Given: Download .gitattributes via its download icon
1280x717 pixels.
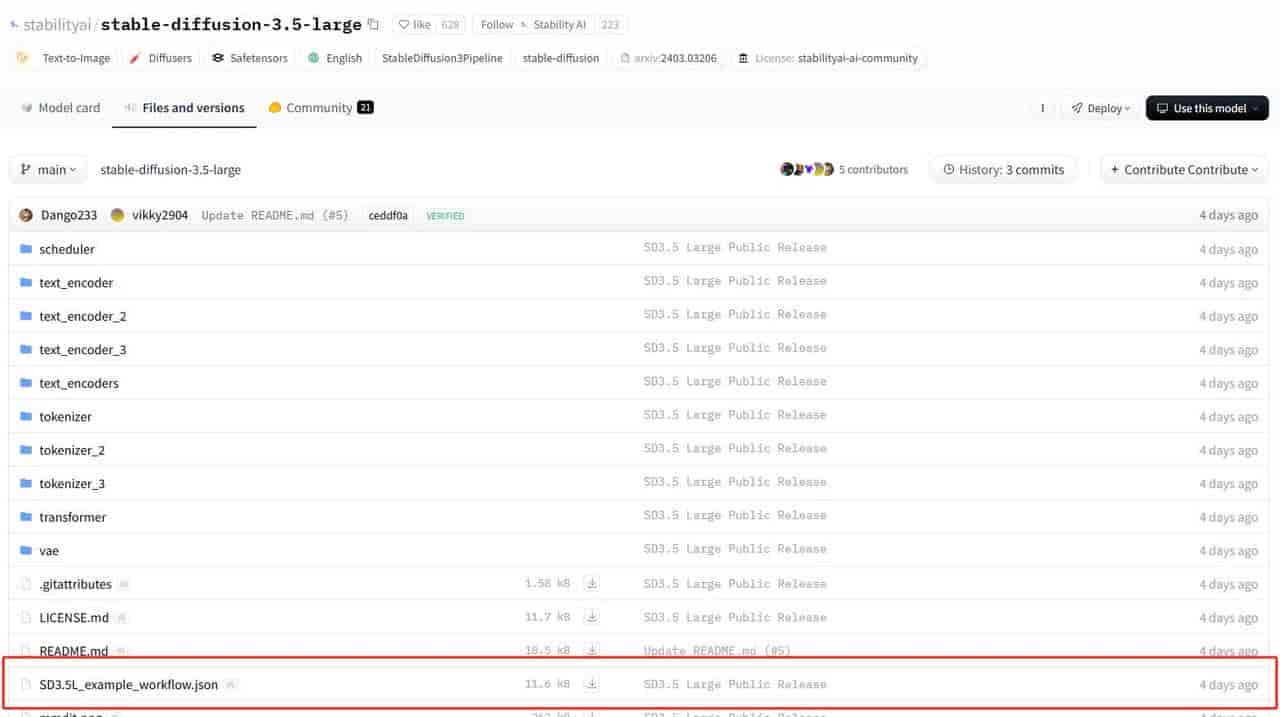Looking at the screenshot, I should coord(592,583).
